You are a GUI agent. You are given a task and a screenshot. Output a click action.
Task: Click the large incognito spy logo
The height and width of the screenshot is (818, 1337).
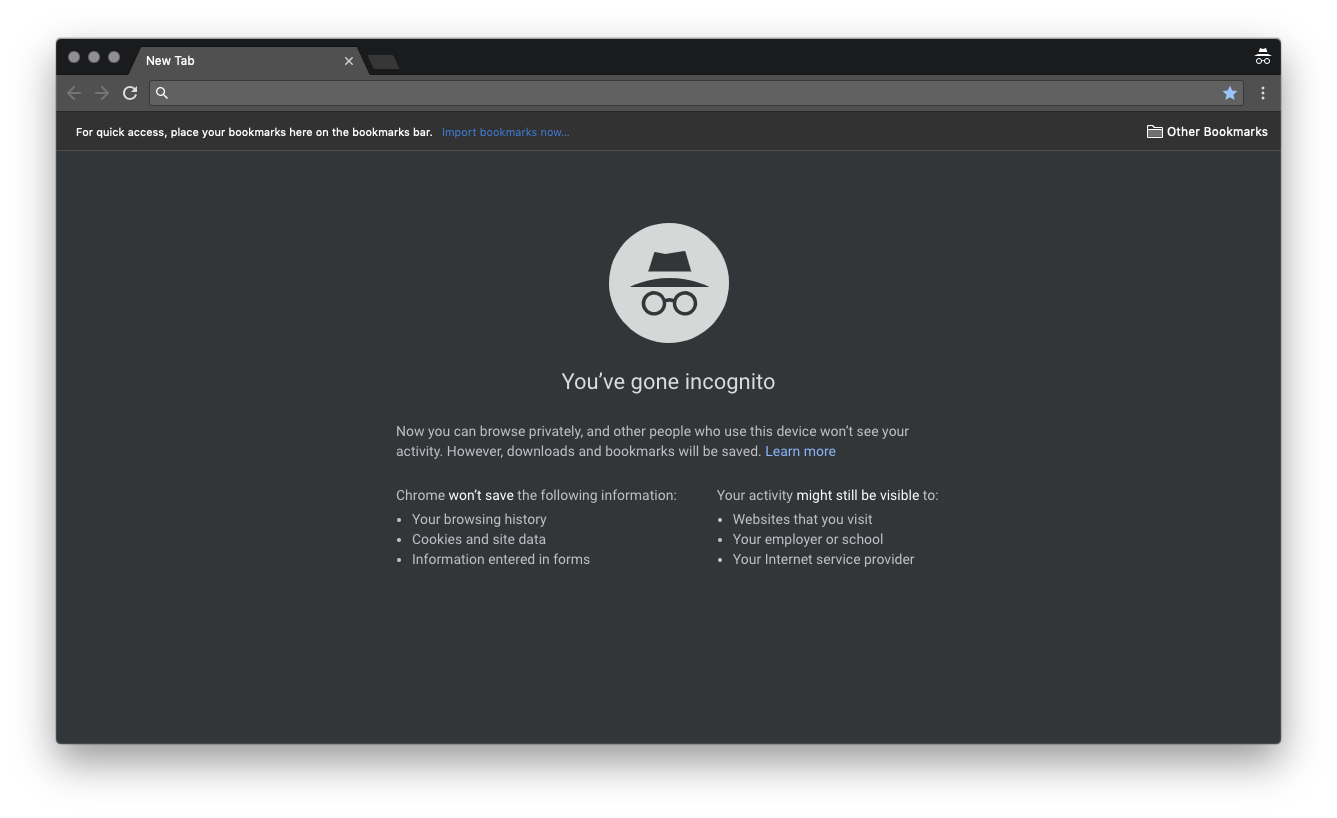pos(668,282)
